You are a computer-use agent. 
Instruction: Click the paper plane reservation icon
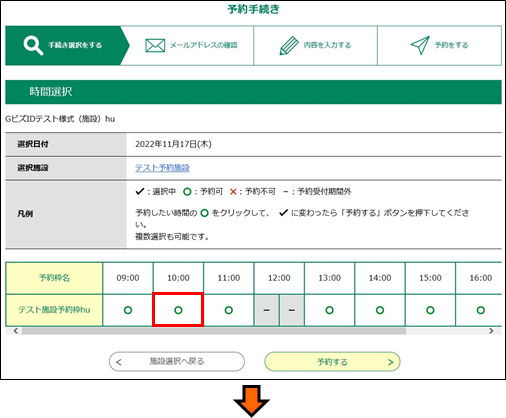[420, 45]
